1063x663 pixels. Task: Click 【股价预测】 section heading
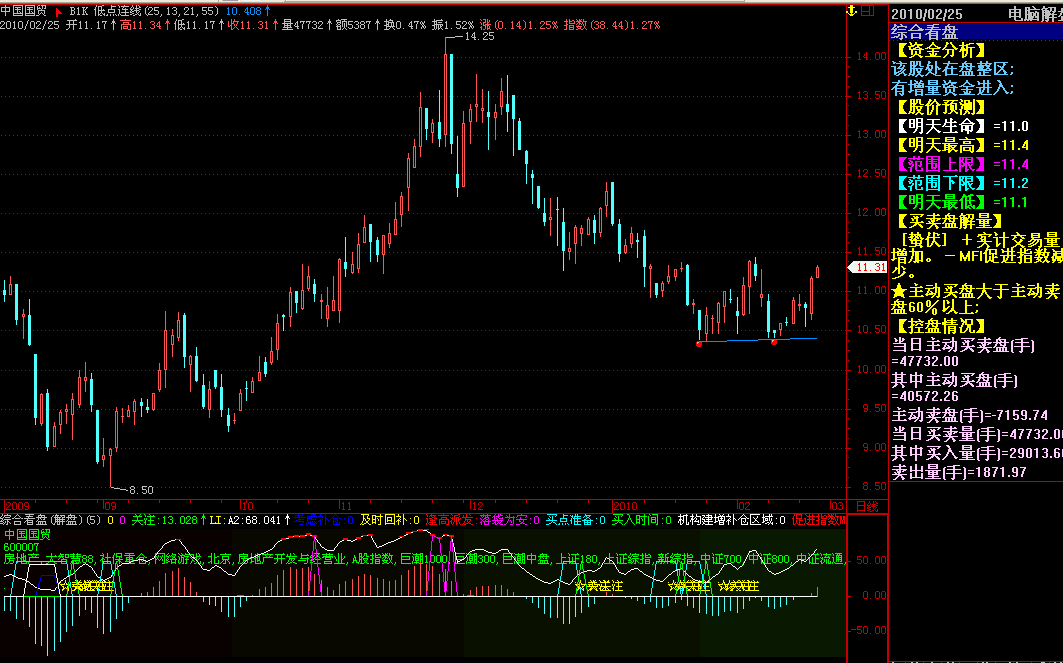pos(940,107)
